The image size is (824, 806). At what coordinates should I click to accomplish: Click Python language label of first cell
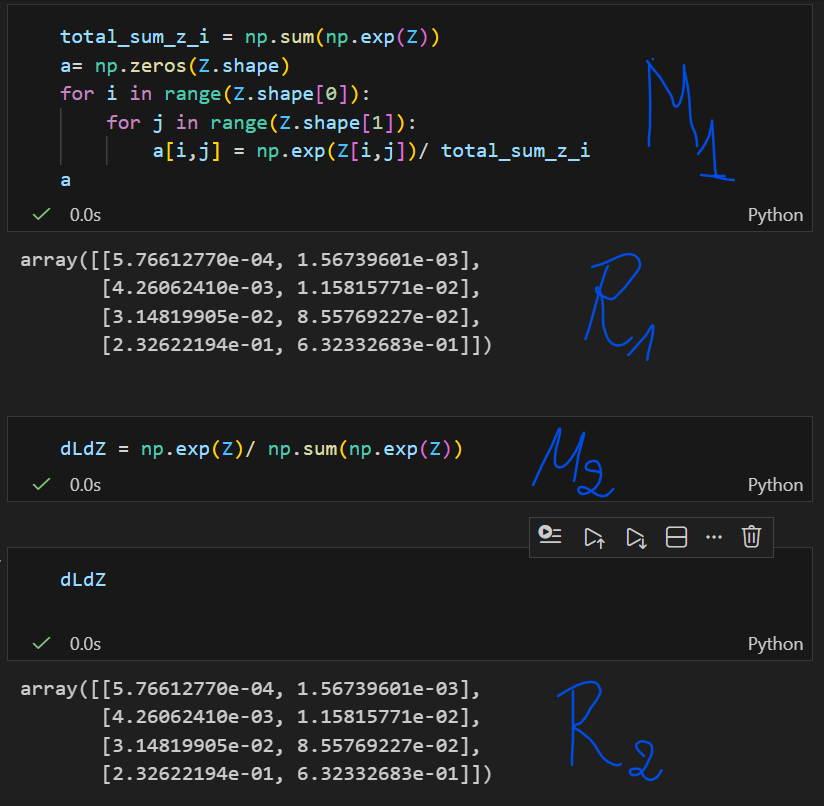tap(775, 215)
